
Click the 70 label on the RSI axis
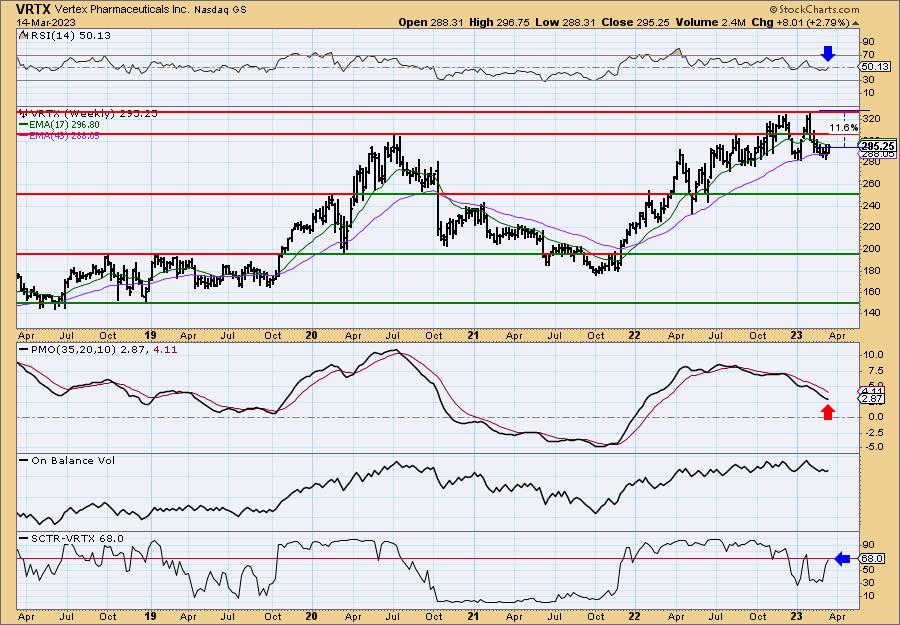868,55
